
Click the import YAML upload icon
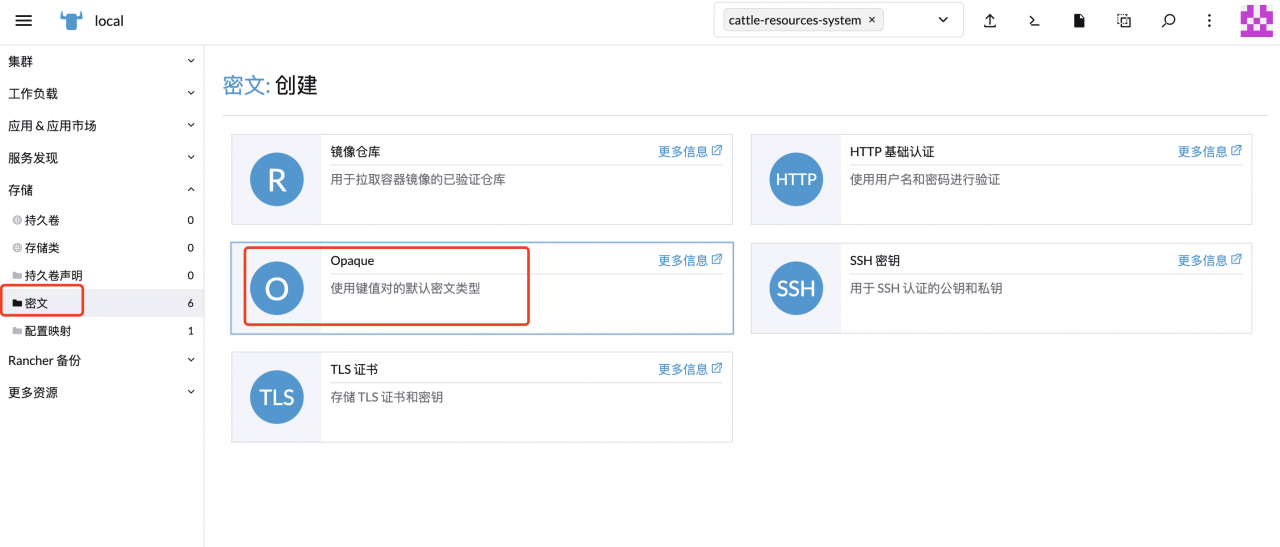(990, 21)
